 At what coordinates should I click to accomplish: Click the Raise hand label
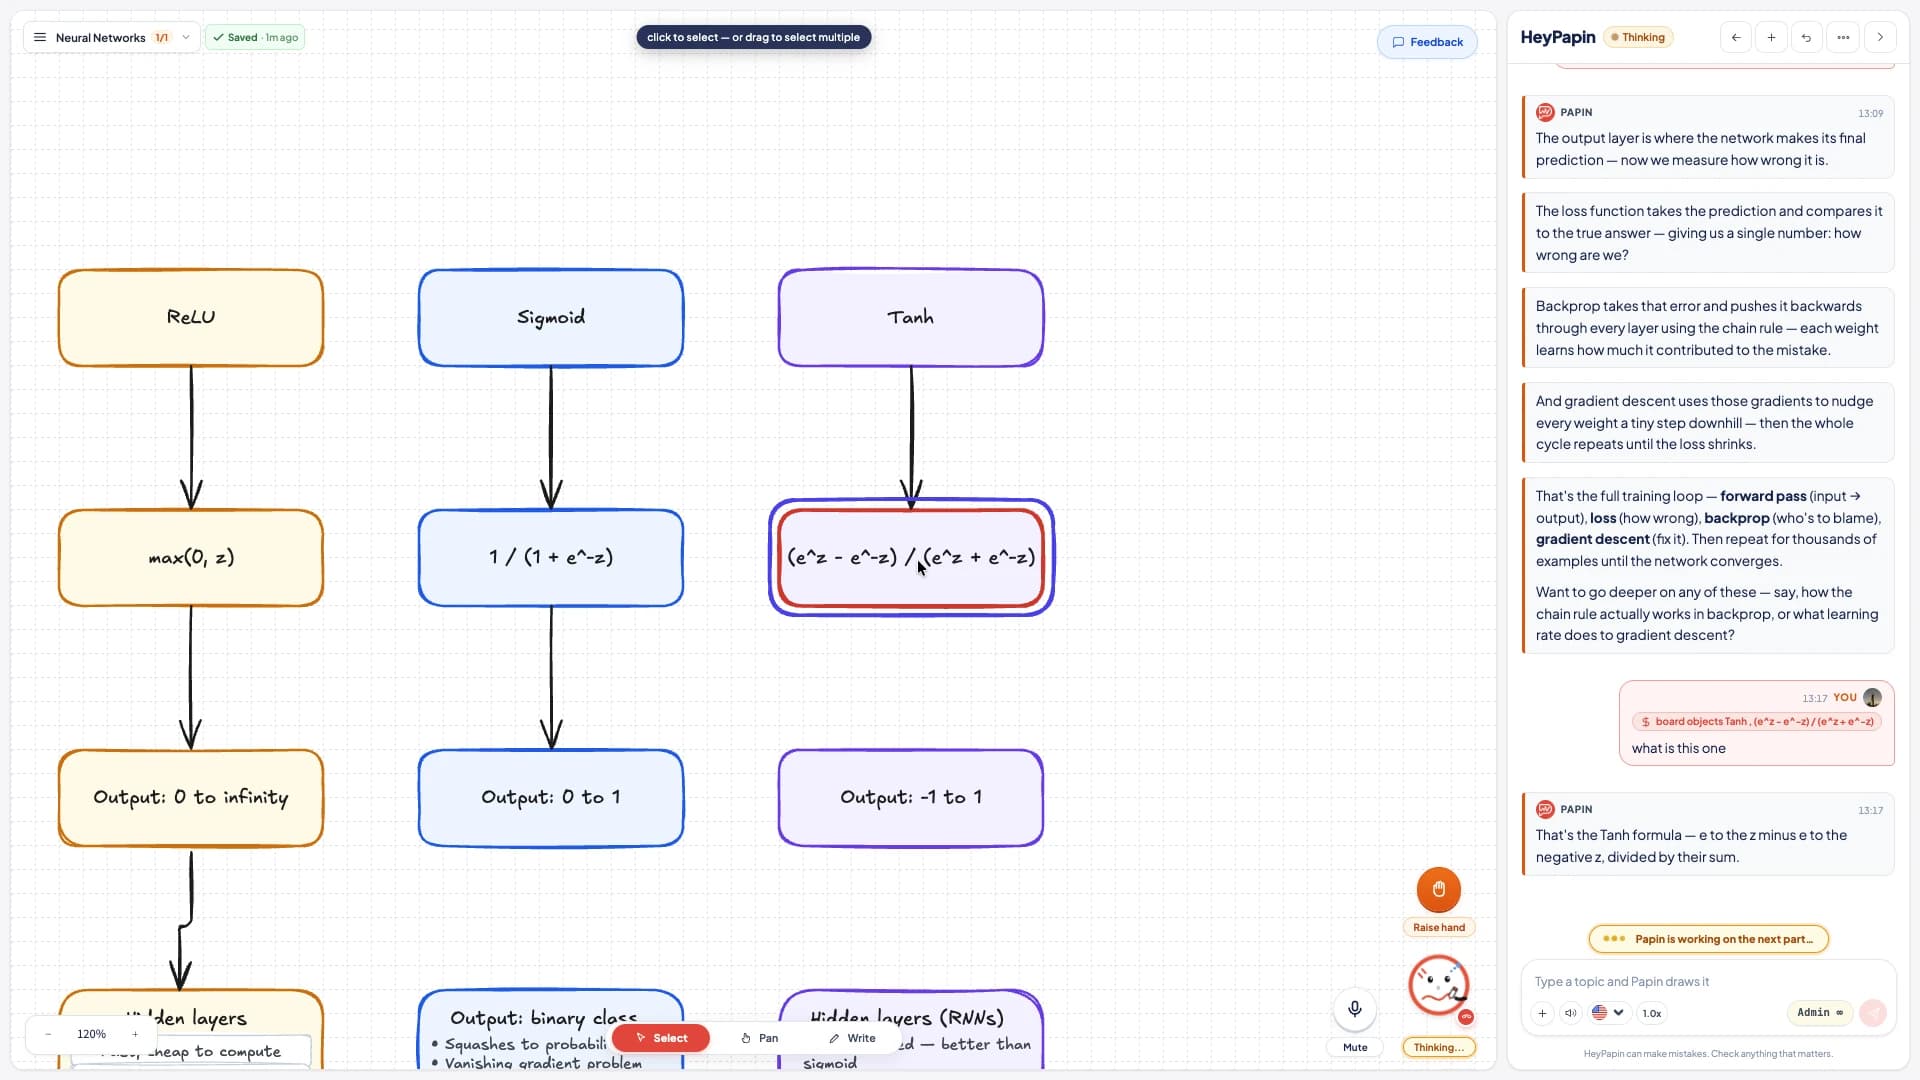click(x=1439, y=927)
